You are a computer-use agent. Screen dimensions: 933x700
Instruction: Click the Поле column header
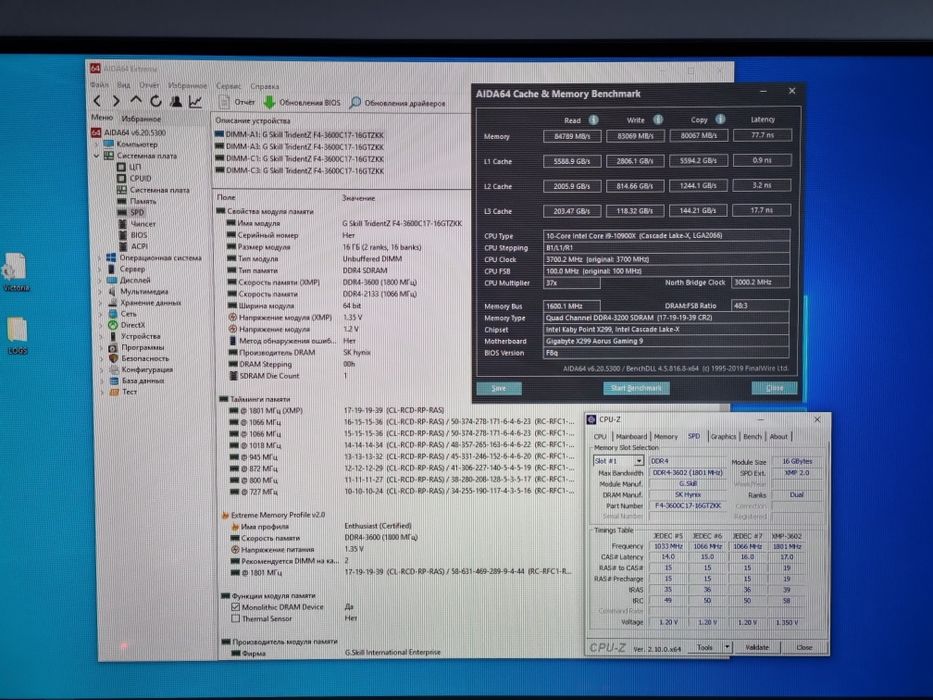click(226, 197)
